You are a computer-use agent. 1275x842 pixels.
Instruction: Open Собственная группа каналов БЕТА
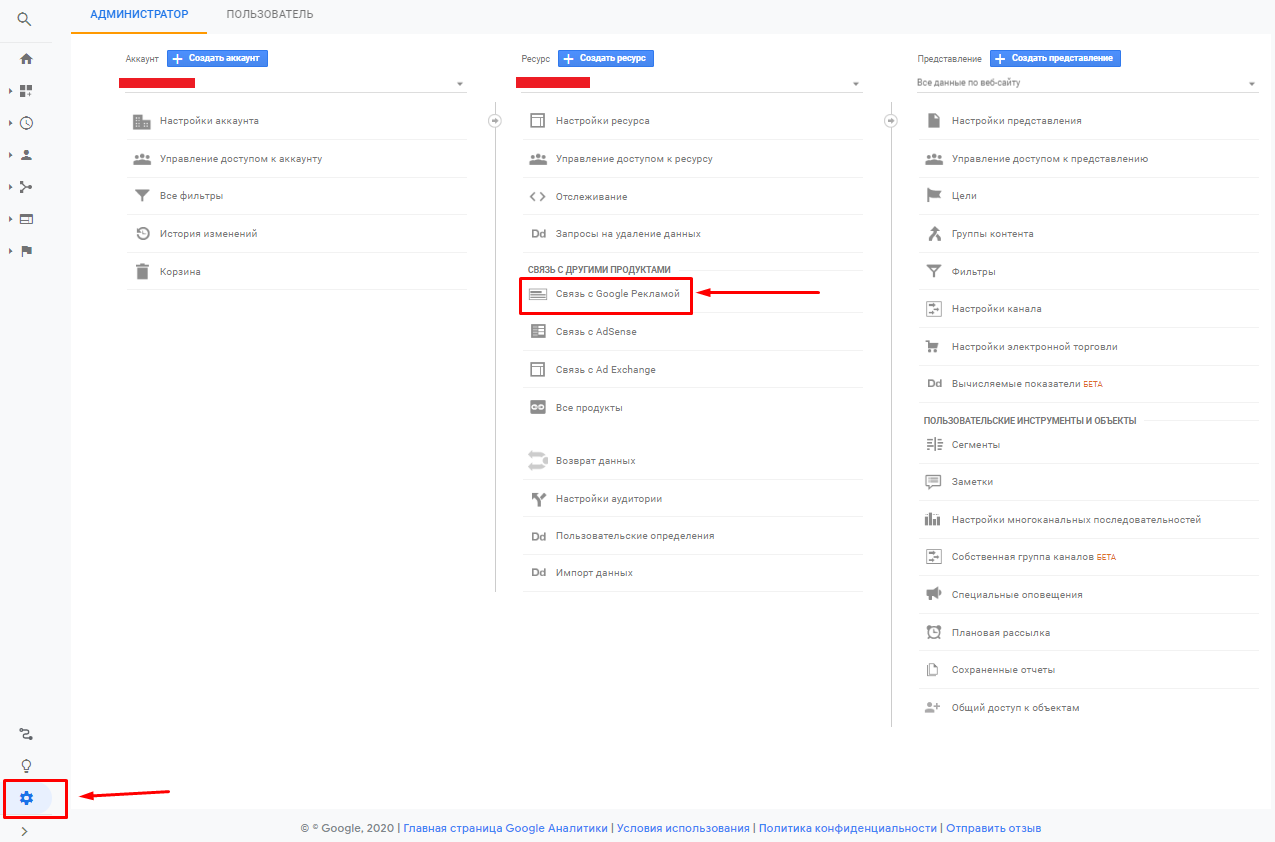click(x=1033, y=557)
